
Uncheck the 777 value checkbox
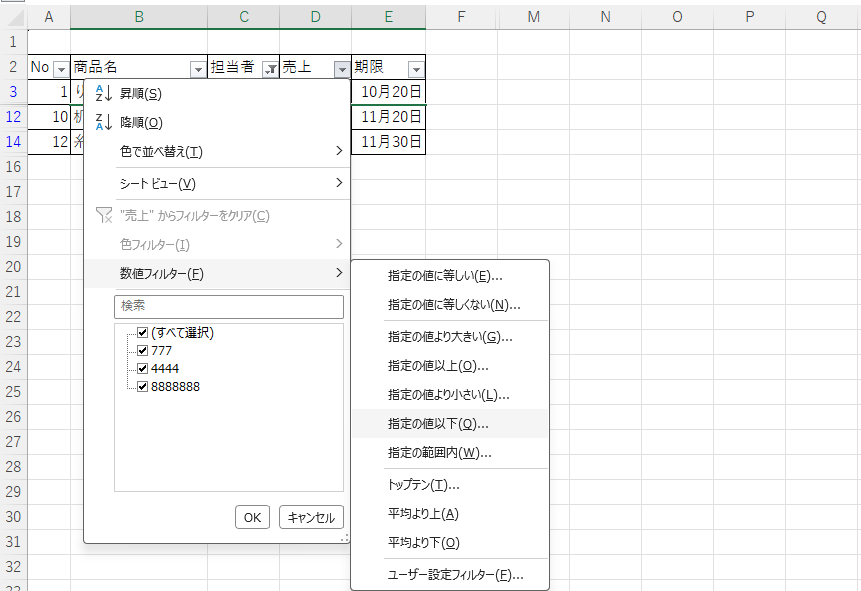pyautogui.click(x=143, y=350)
